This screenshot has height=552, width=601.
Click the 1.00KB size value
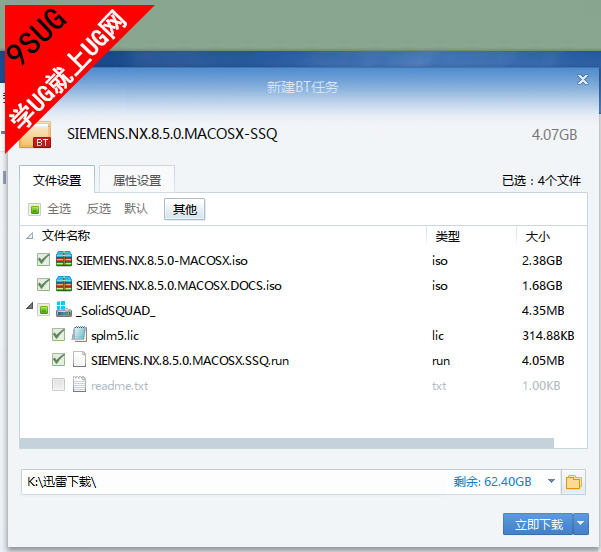pyautogui.click(x=541, y=386)
